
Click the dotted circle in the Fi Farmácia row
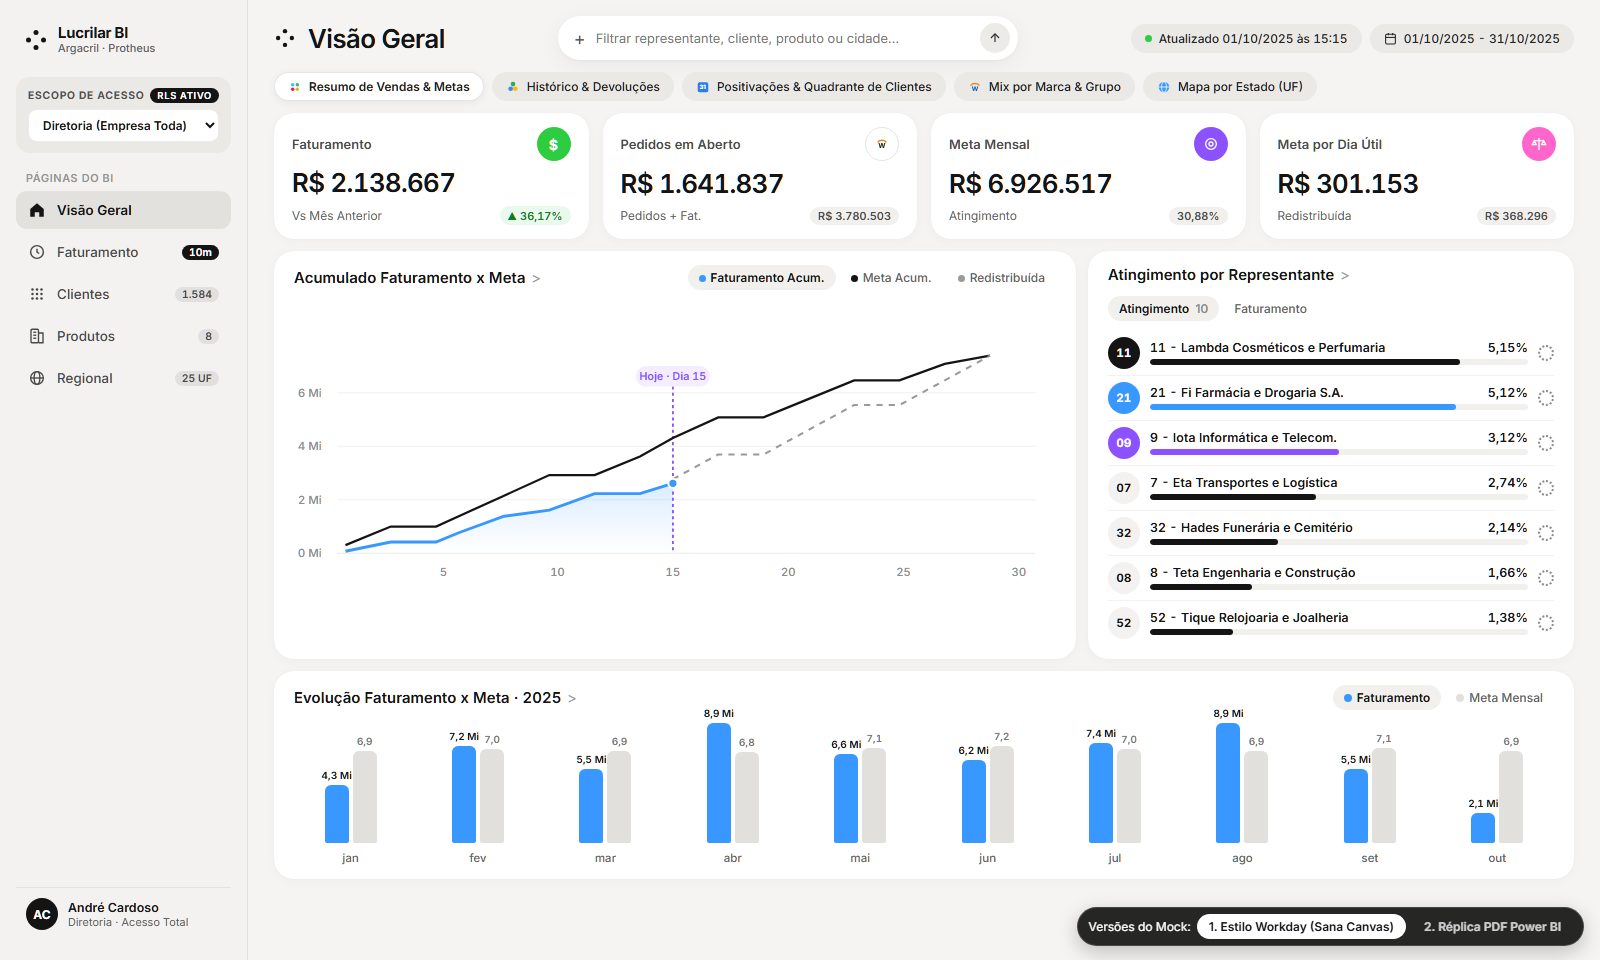tap(1546, 398)
